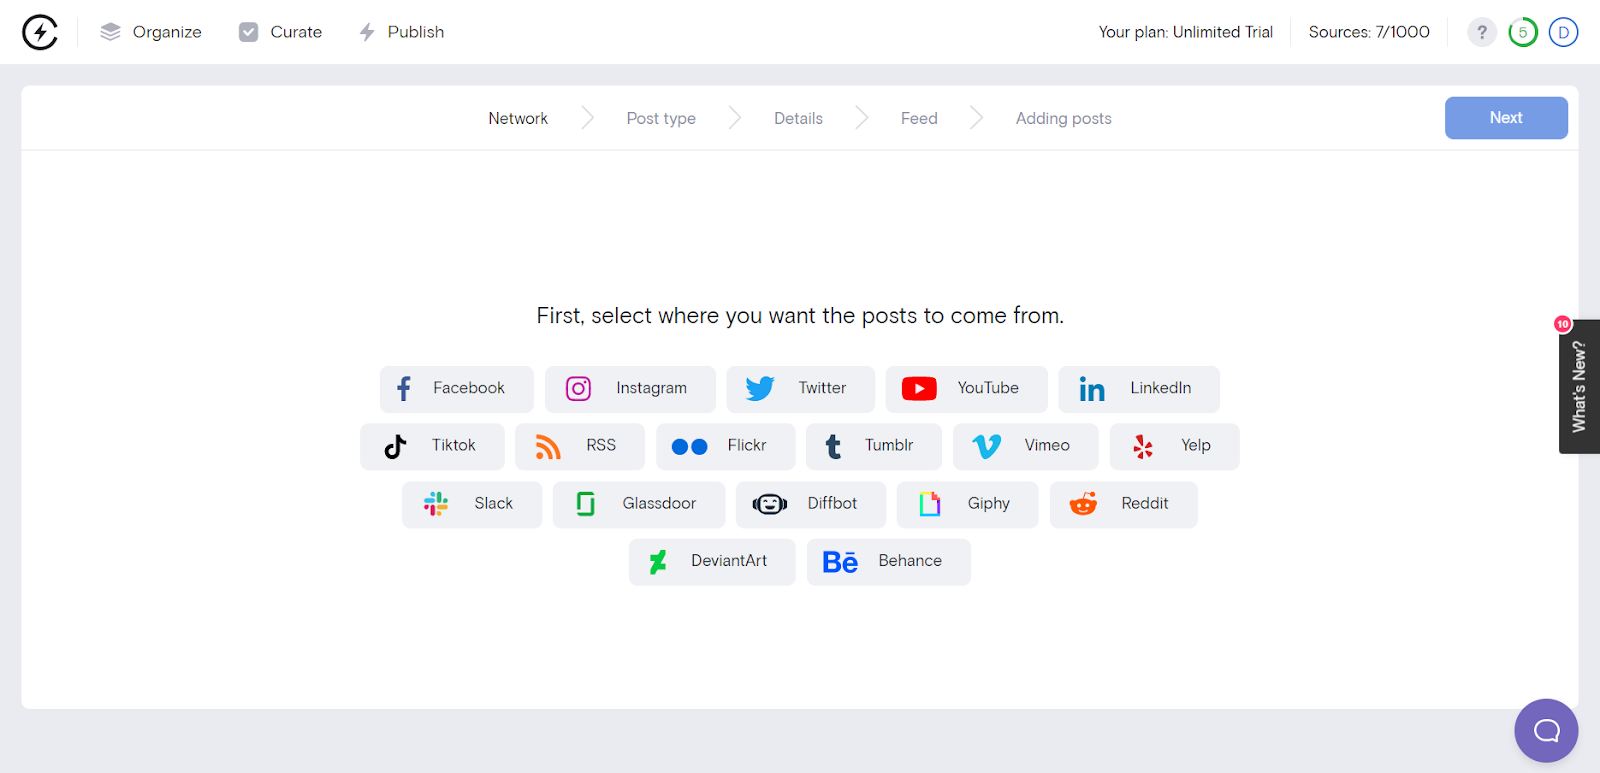Screen dimensions: 1600x773
Task: Go to the Network step
Action: point(518,118)
